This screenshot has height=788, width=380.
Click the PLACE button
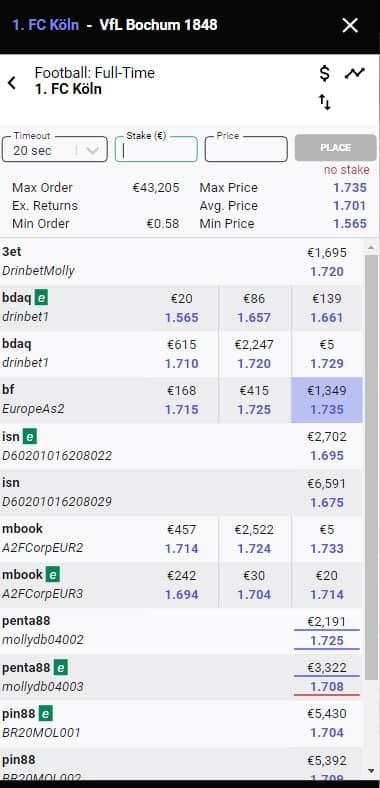pos(335,148)
